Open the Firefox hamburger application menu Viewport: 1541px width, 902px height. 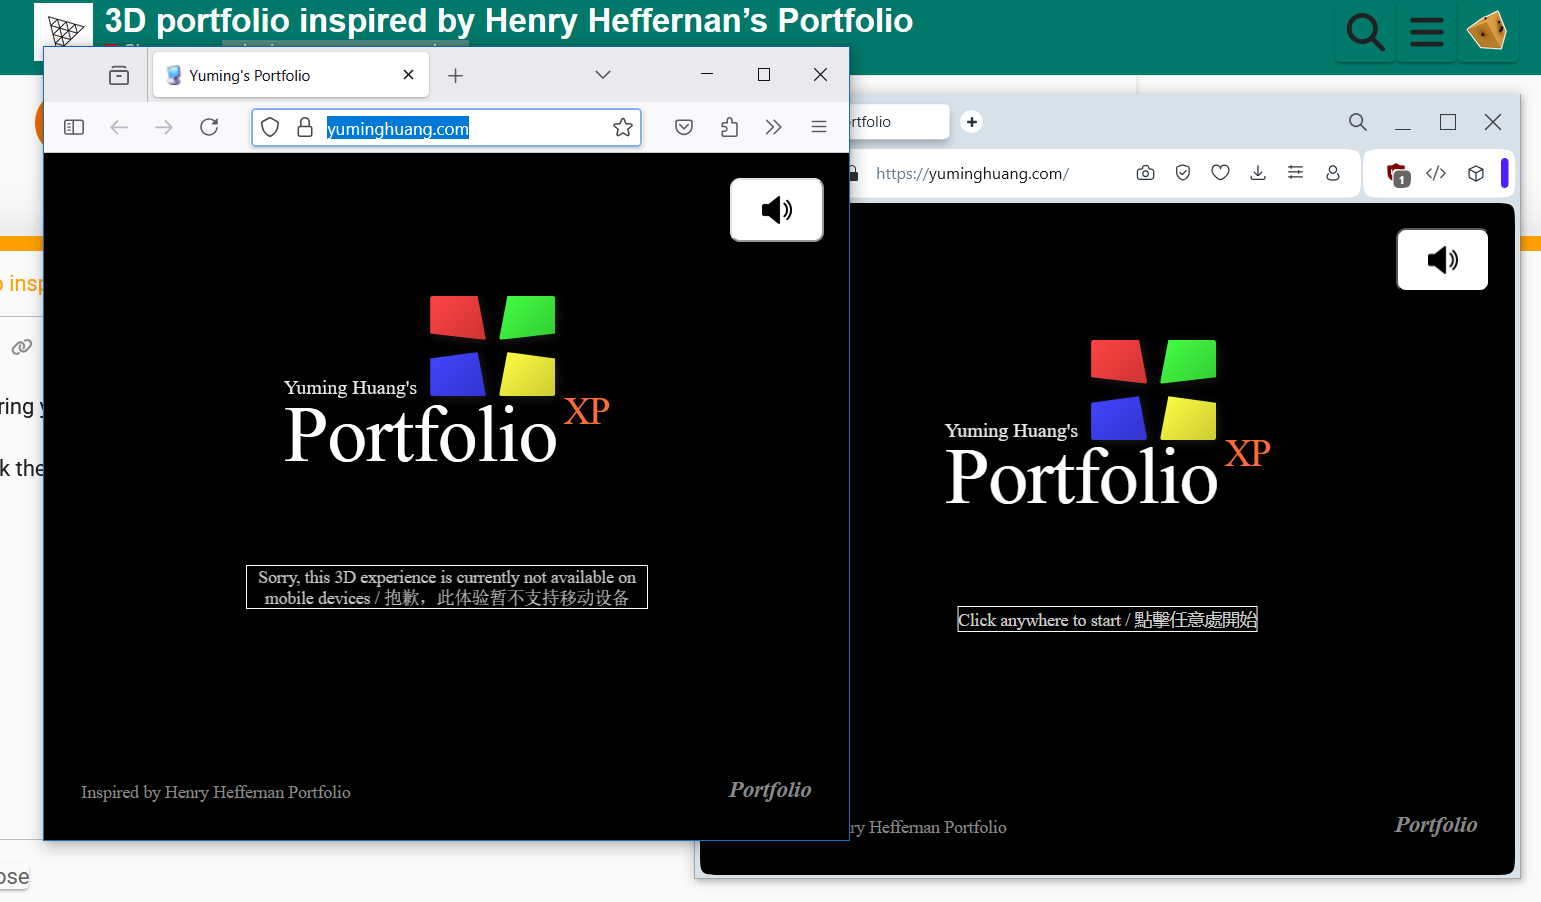(x=819, y=127)
